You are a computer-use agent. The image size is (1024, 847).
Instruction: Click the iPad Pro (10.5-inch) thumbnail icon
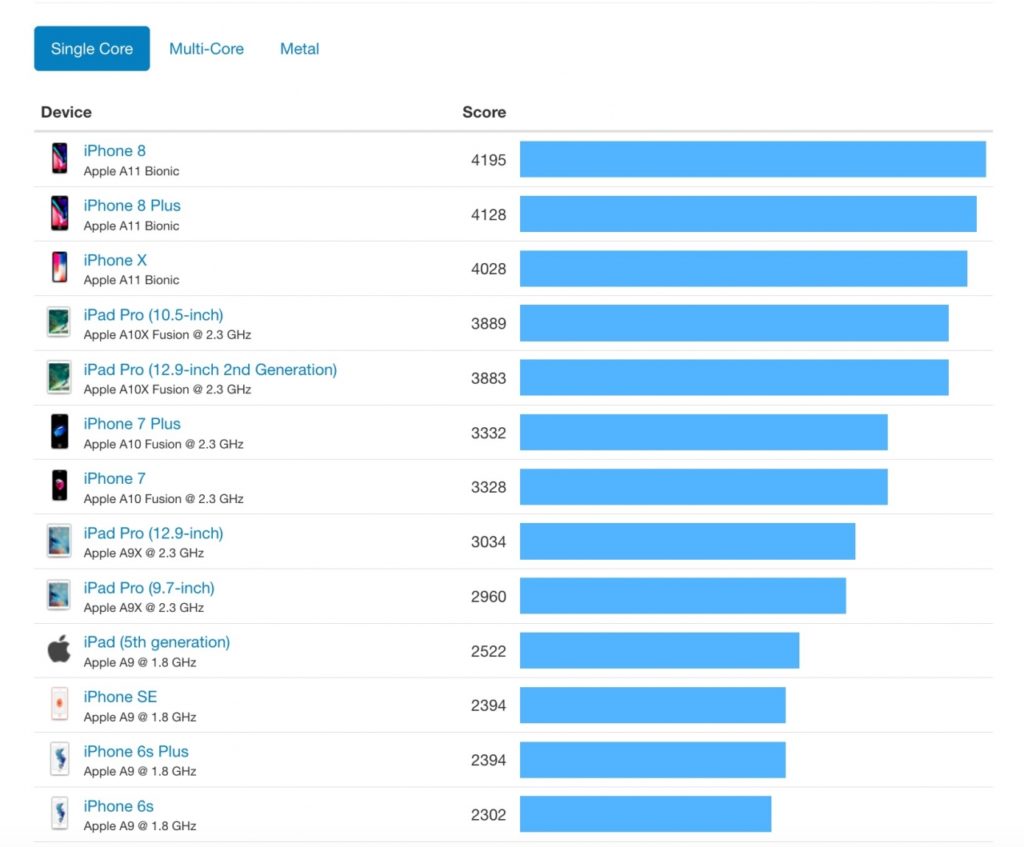point(59,323)
